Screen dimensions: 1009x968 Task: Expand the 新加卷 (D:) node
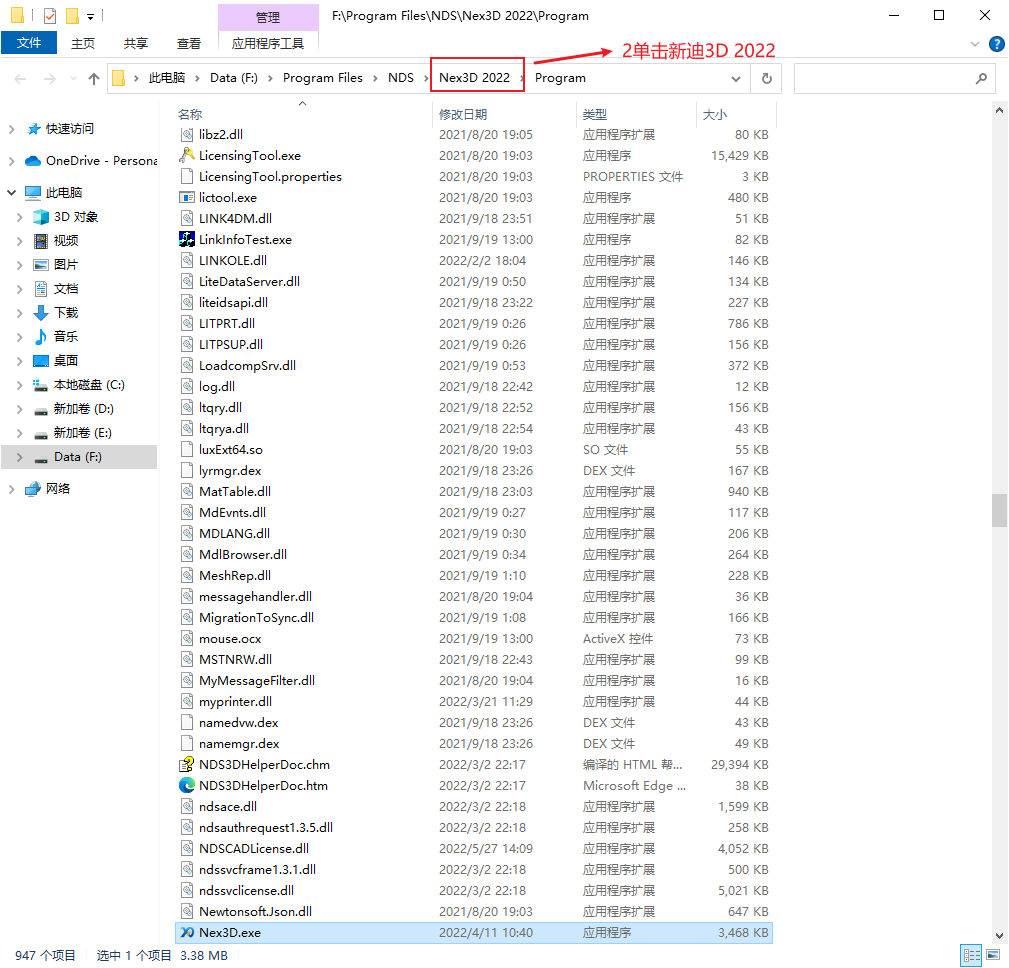pos(20,409)
